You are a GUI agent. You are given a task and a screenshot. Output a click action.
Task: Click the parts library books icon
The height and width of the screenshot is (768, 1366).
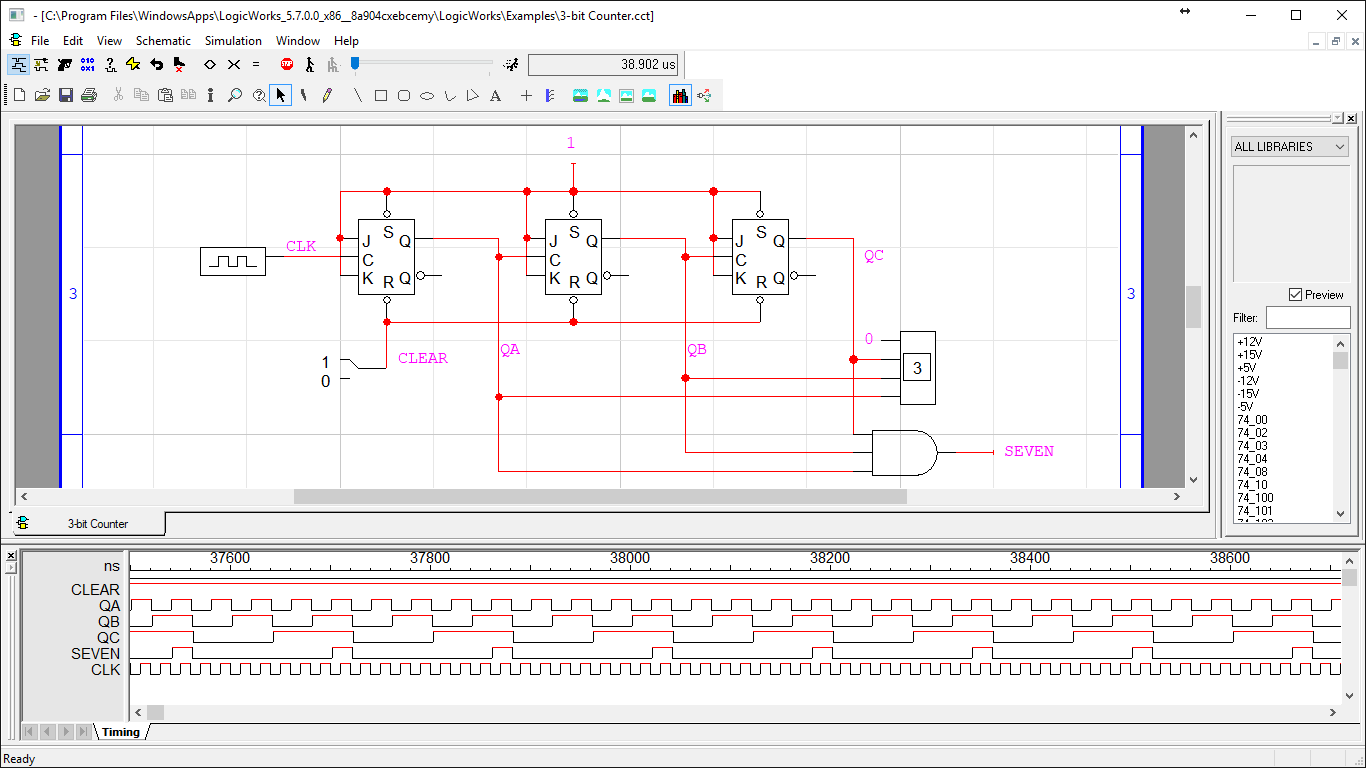pyautogui.click(x=680, y=95)
